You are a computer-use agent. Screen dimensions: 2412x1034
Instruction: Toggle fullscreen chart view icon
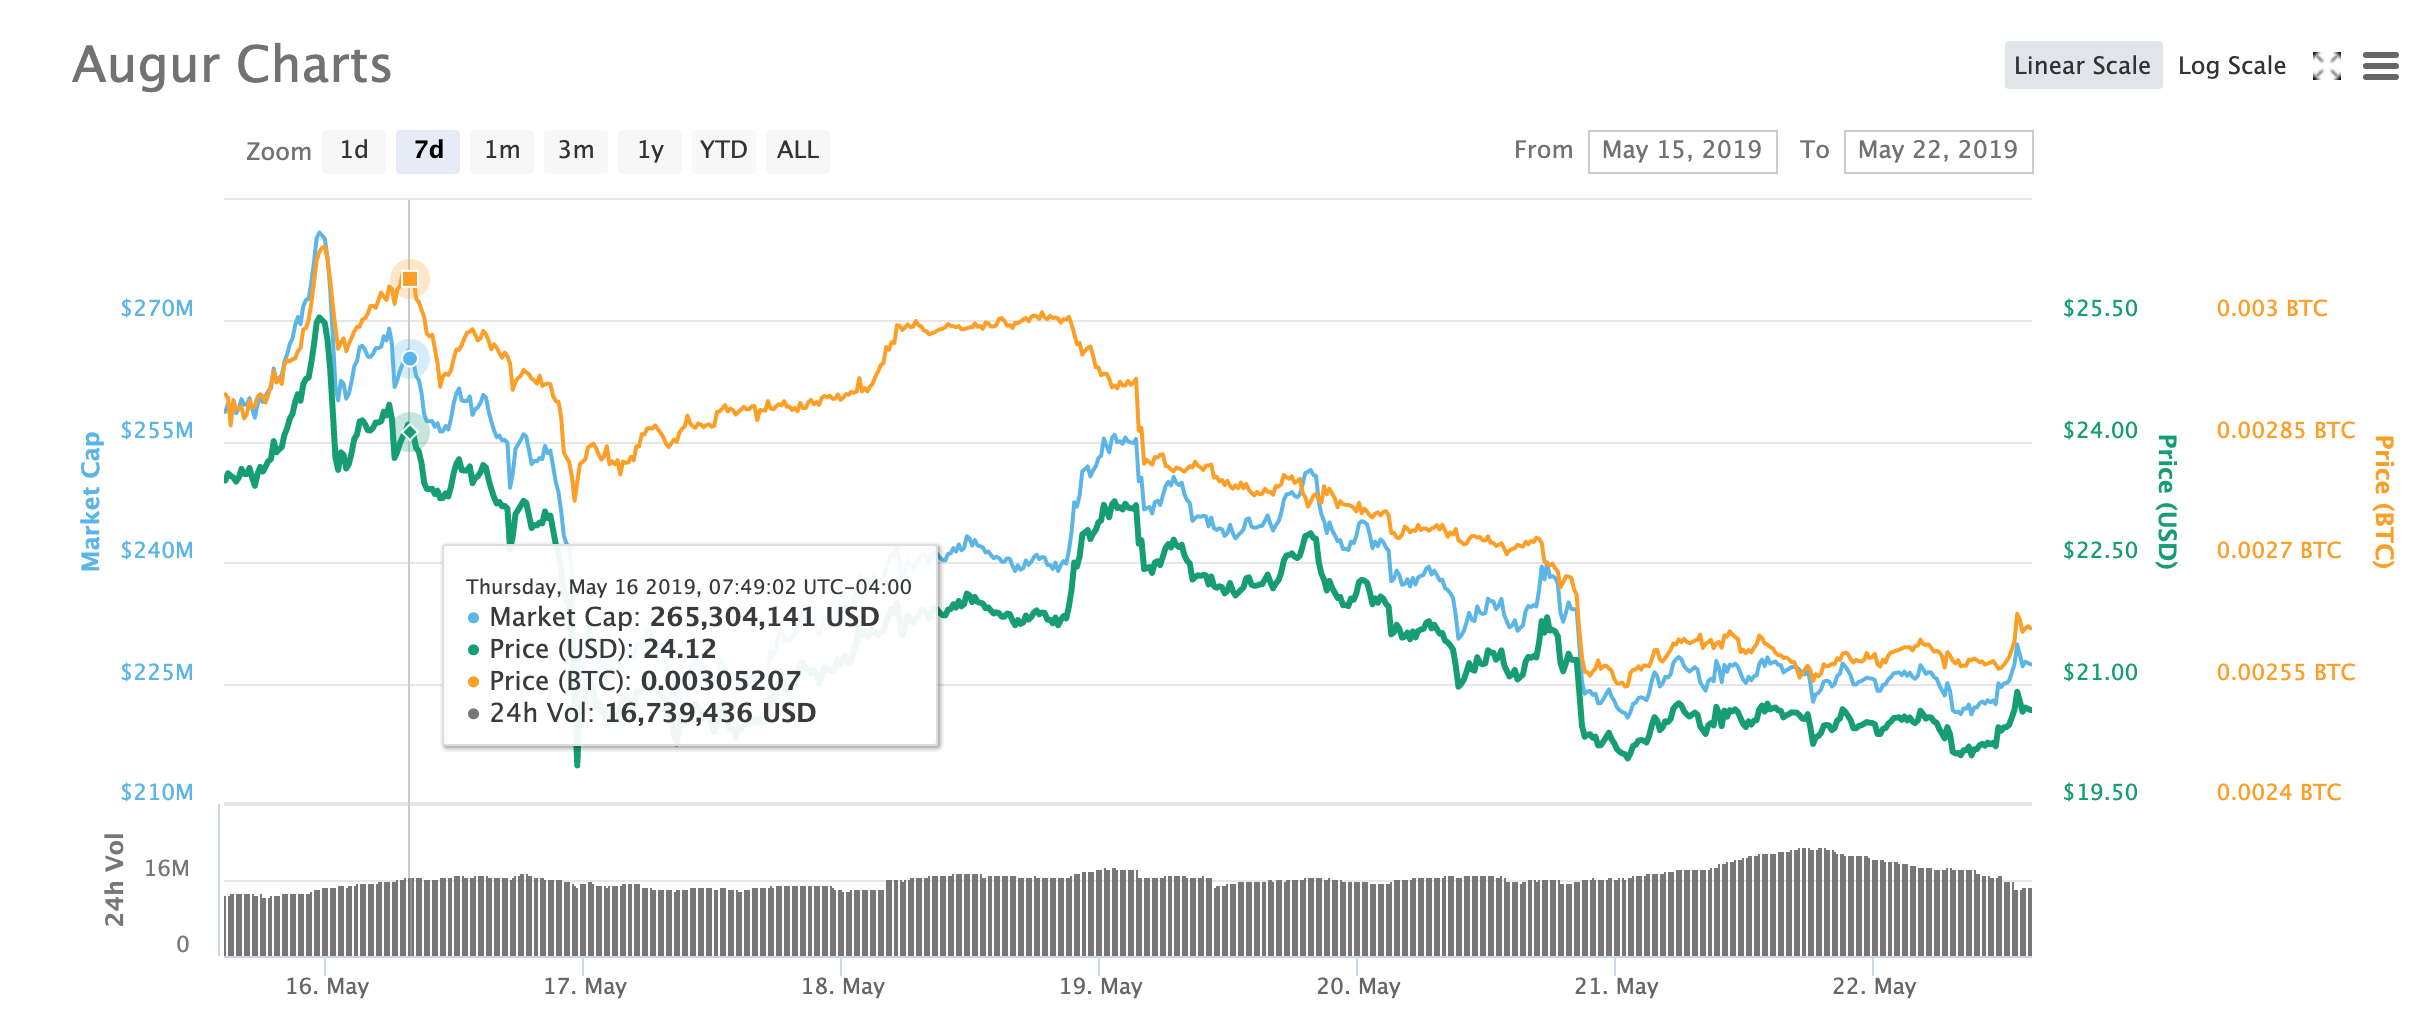point(2327,66)
